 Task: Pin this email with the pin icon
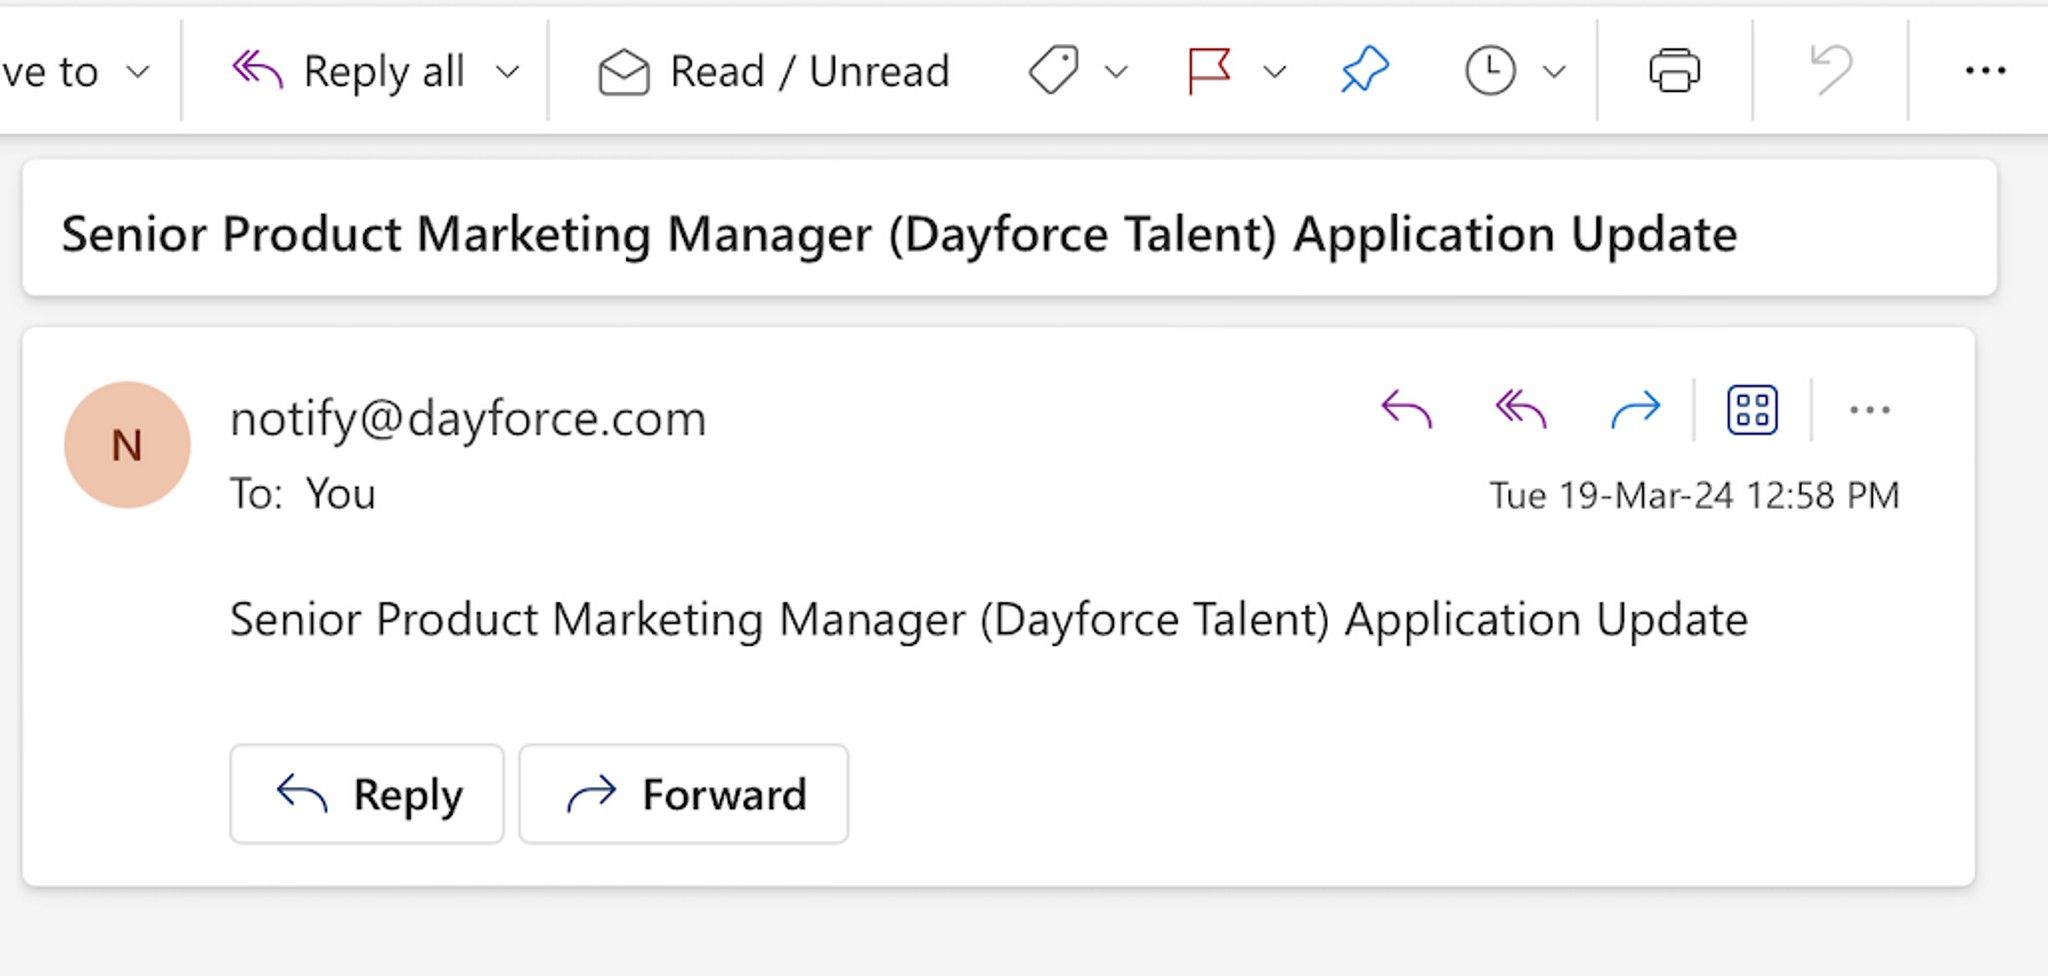(1365, 70)
